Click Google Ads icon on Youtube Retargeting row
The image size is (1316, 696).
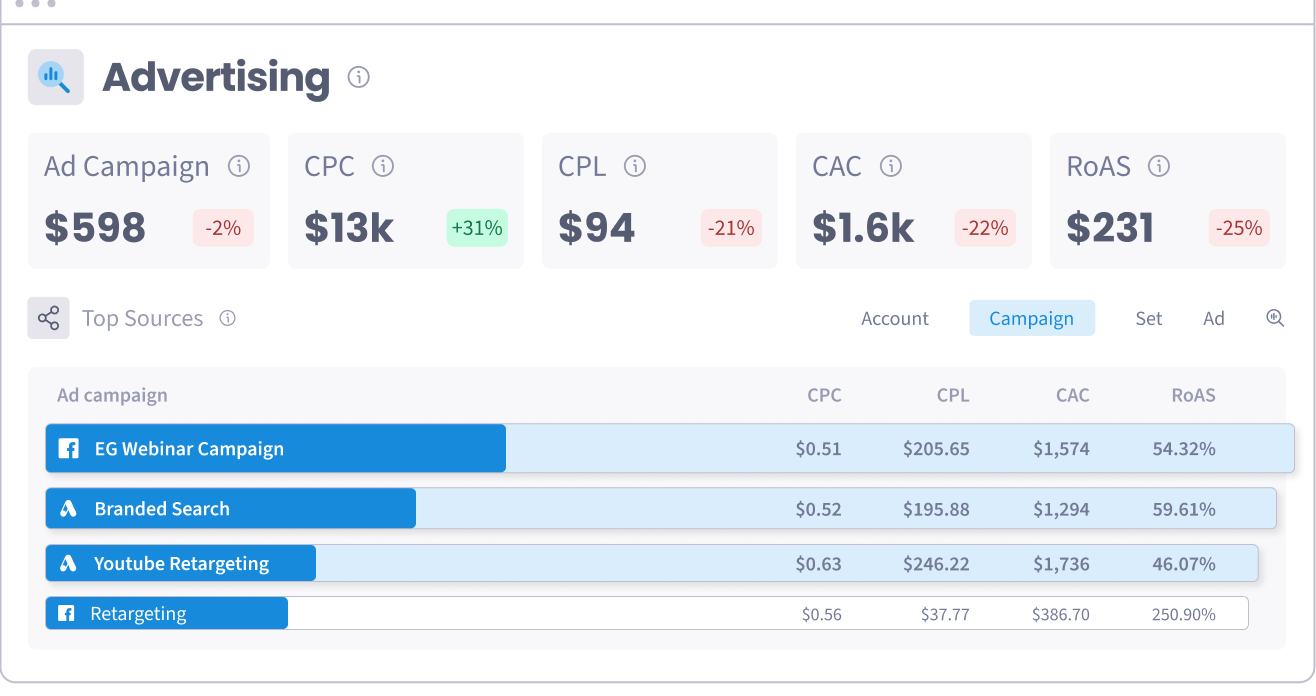pyautogui.click(x=69, y=564)
